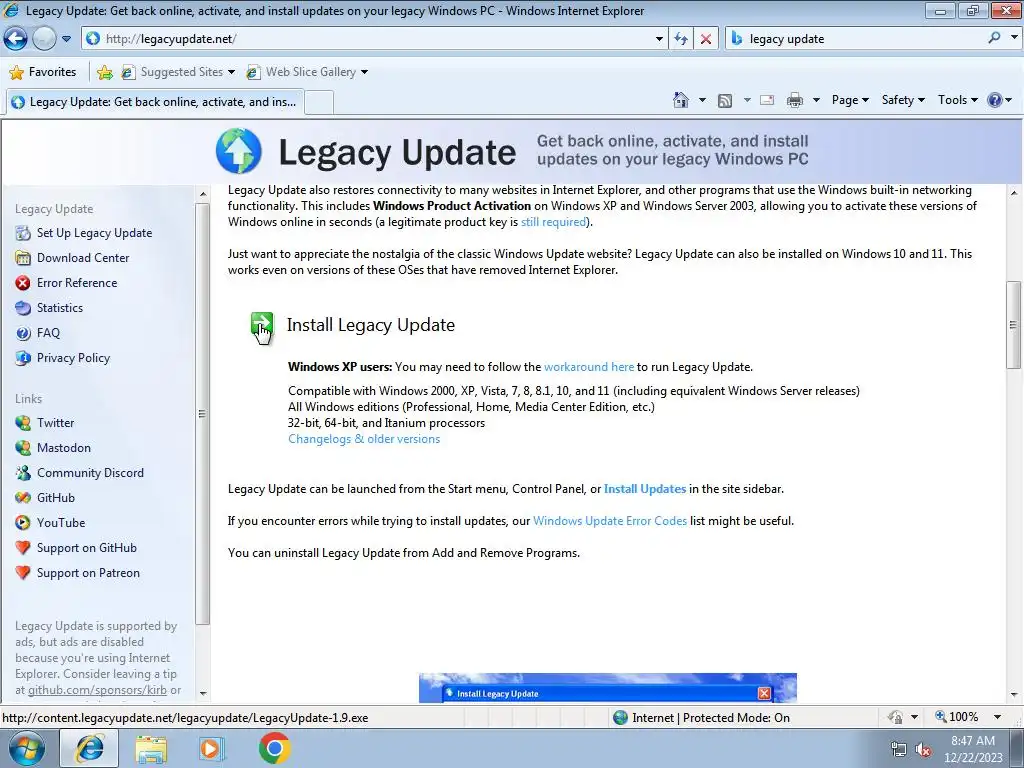Click Add to Favorites Bar star icon
The image size is (1024, 768).
104,72
